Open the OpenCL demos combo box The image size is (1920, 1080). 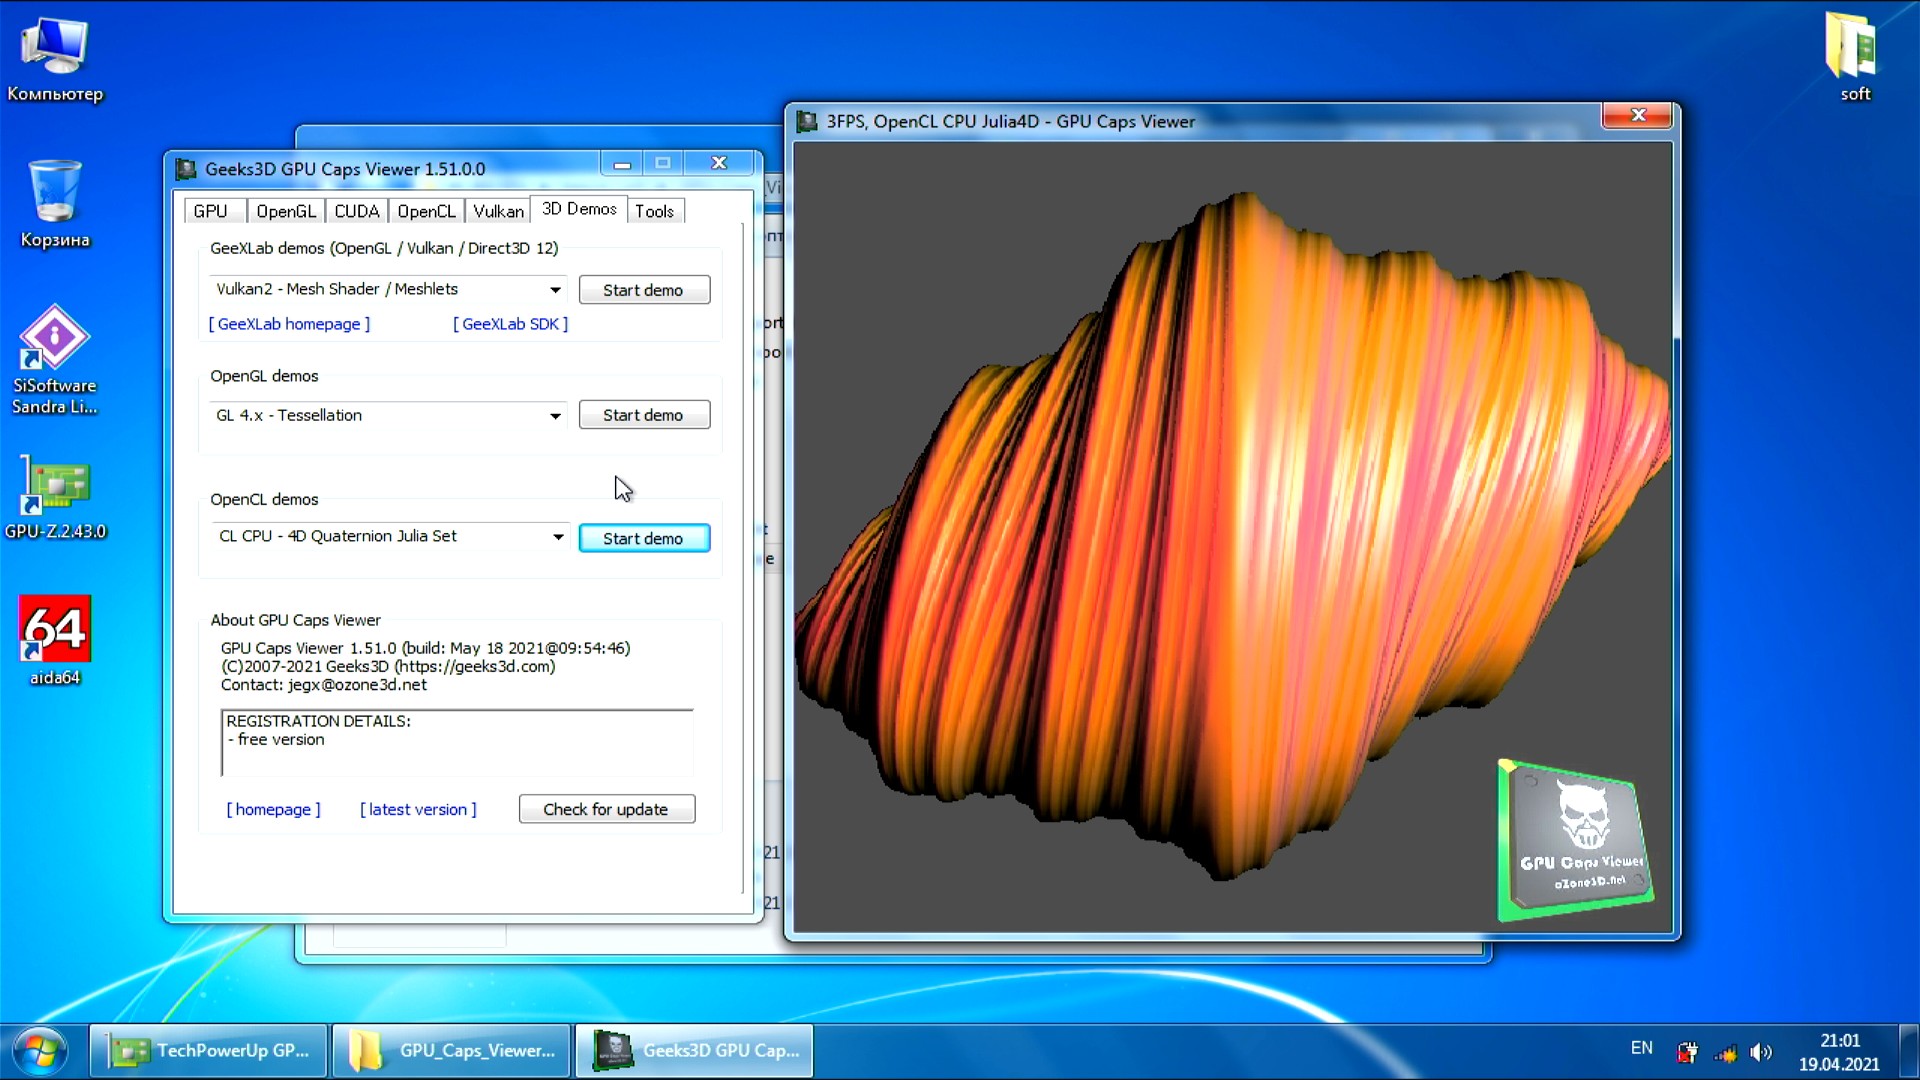pyautogui.click(x=558, y=537)
